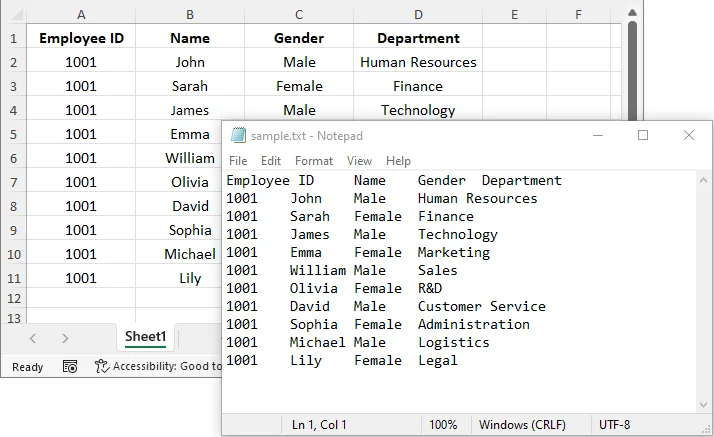Select the 'Olivia' cell in Excel
Screen dimensions: 714x437
pyautogui.click(x=178, y=182)
